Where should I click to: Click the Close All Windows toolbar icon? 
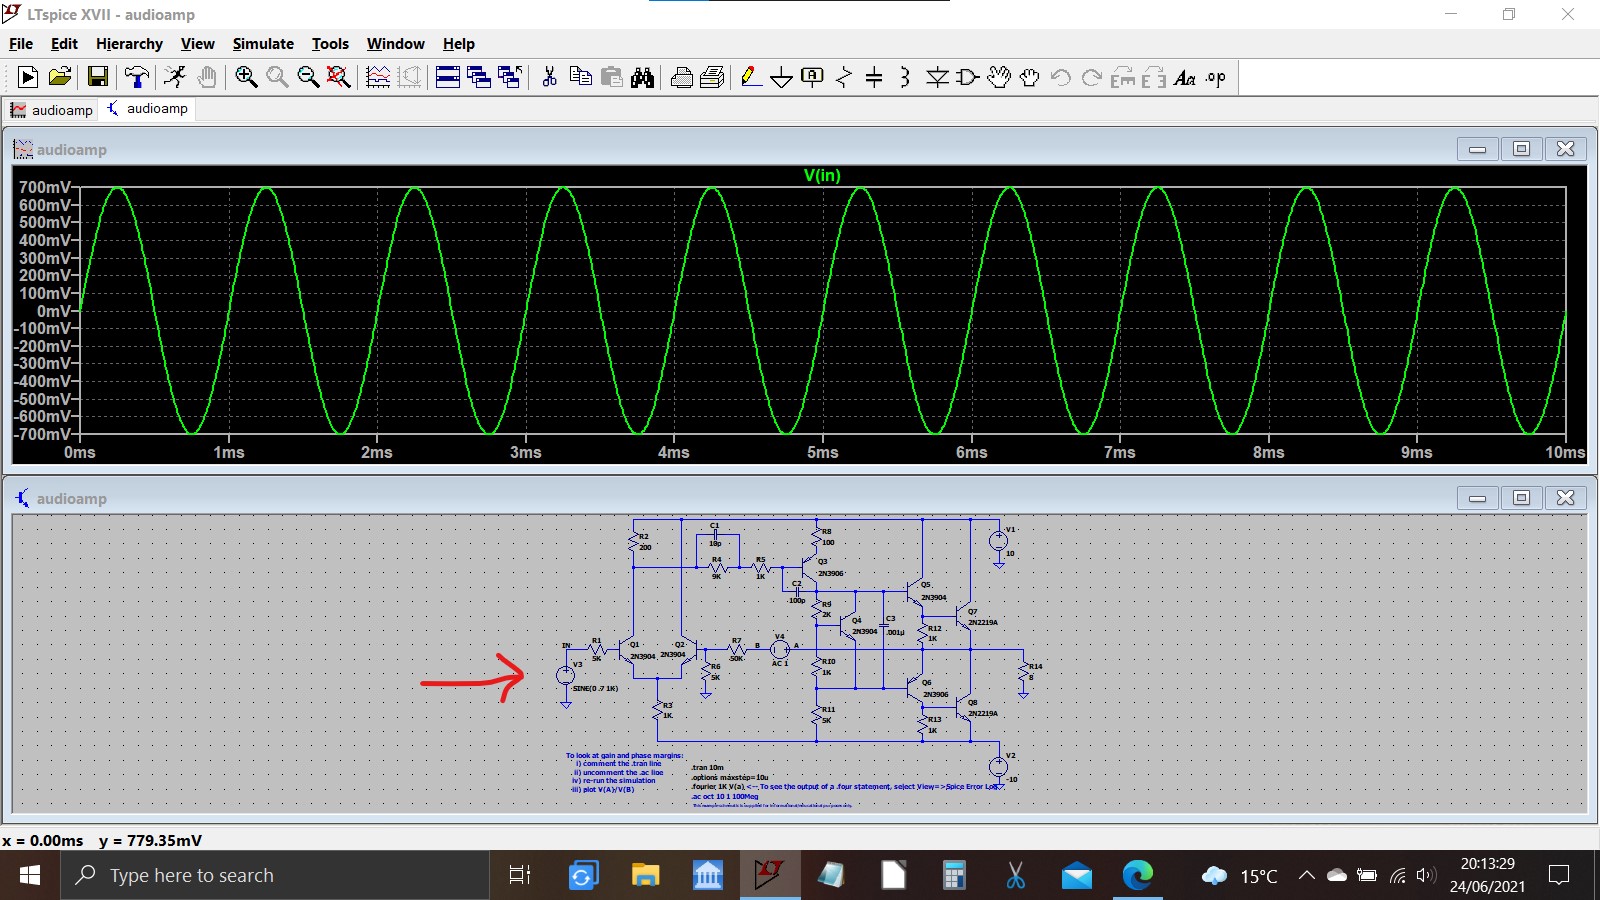[x=510, y=77]
